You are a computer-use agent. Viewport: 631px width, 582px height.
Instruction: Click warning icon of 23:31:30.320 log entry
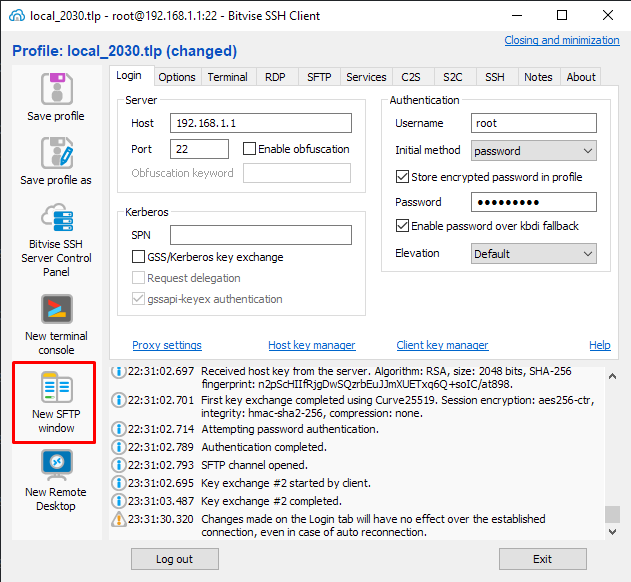pyautogui.click(x=118, y=519)
